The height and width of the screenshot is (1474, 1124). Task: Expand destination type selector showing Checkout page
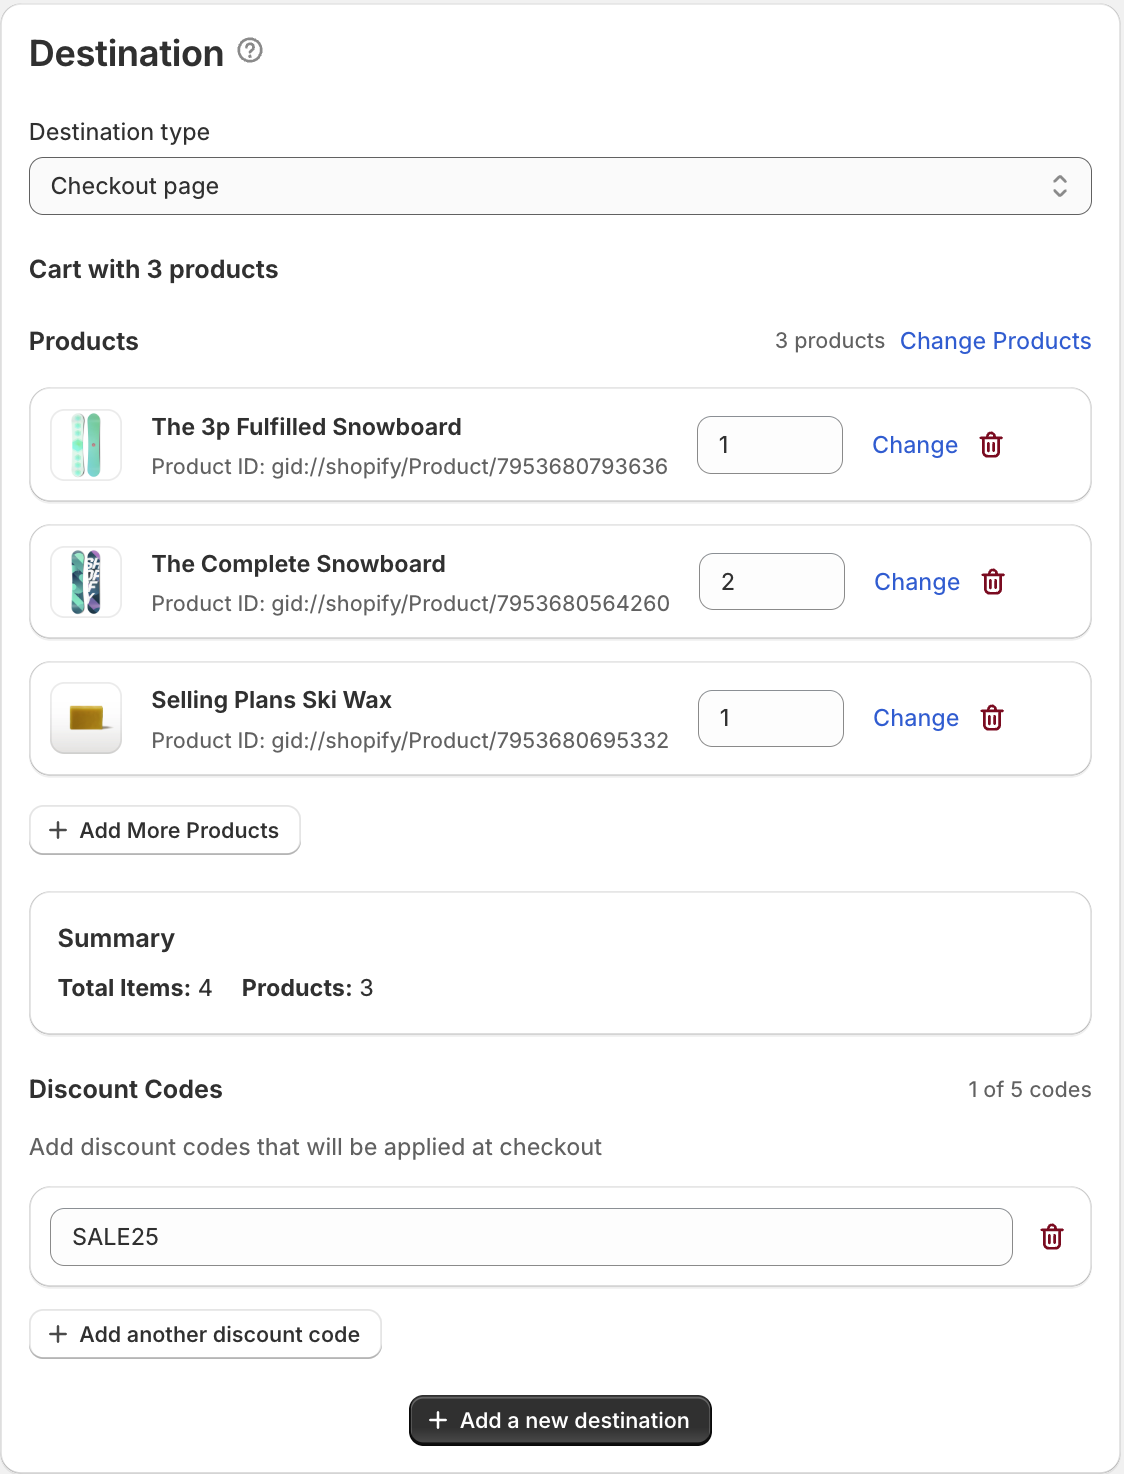pyautogui.click(x=560, y=186)
